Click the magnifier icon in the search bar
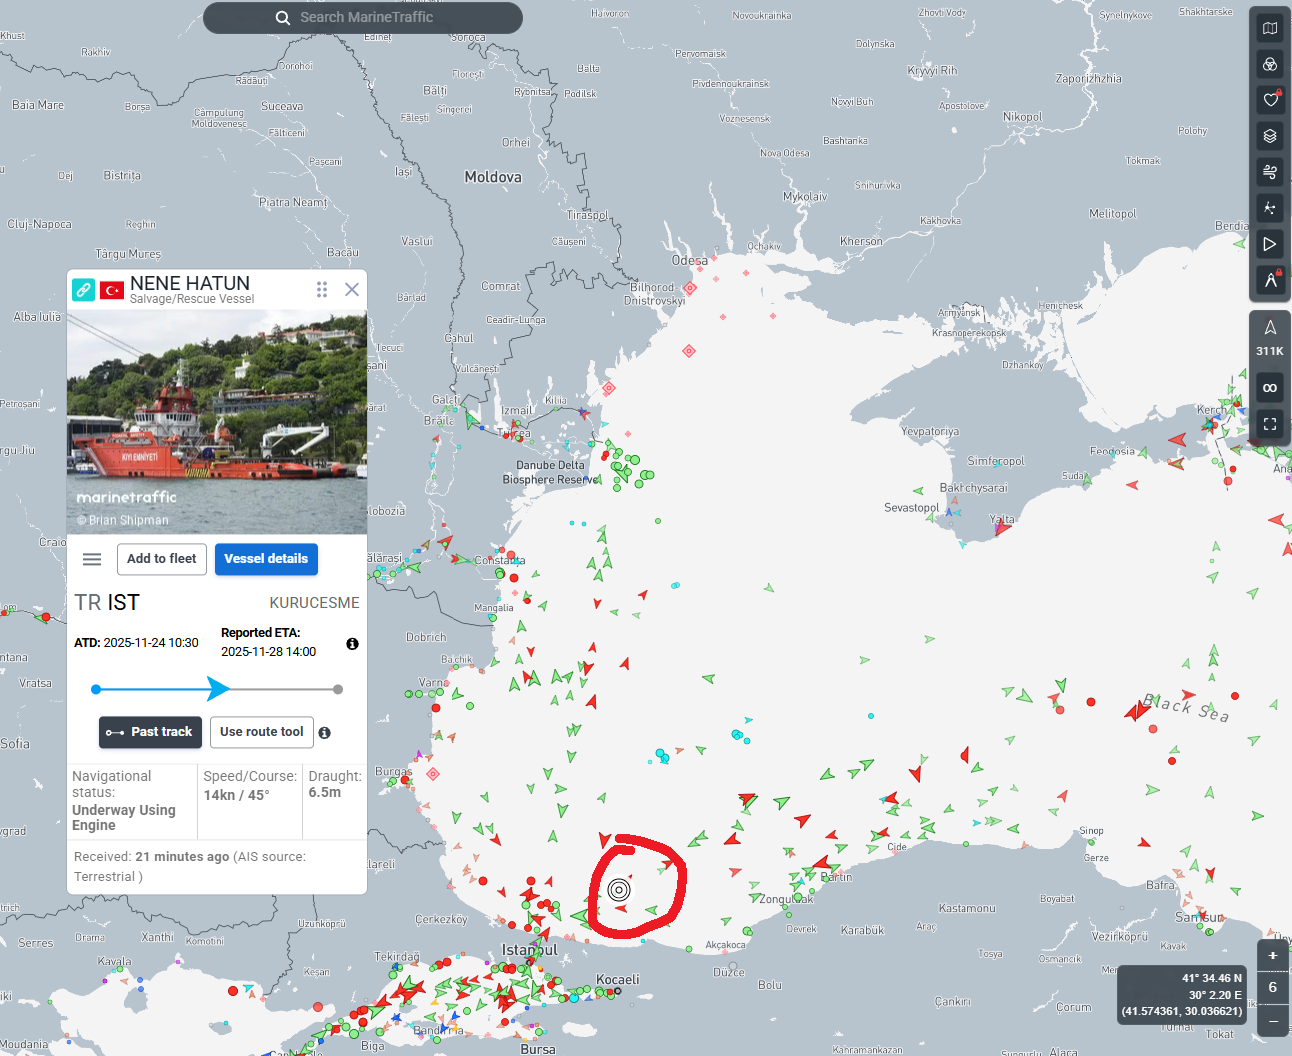1292x1056 pixels. [x=283, y=18]
